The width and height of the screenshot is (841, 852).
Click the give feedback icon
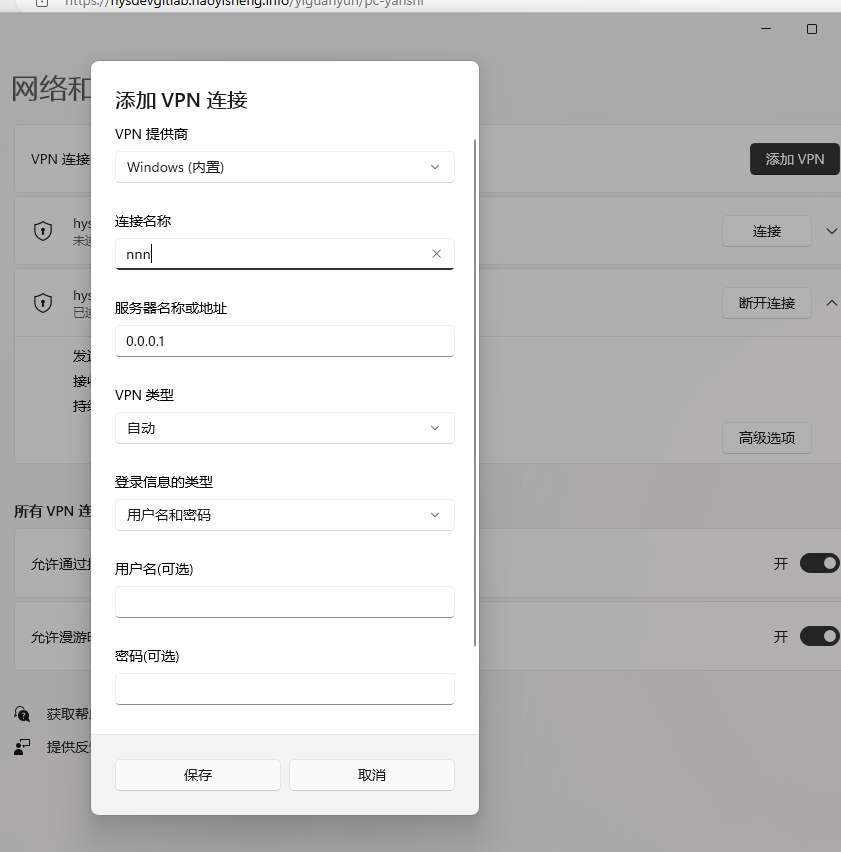[x=22, y=747]
